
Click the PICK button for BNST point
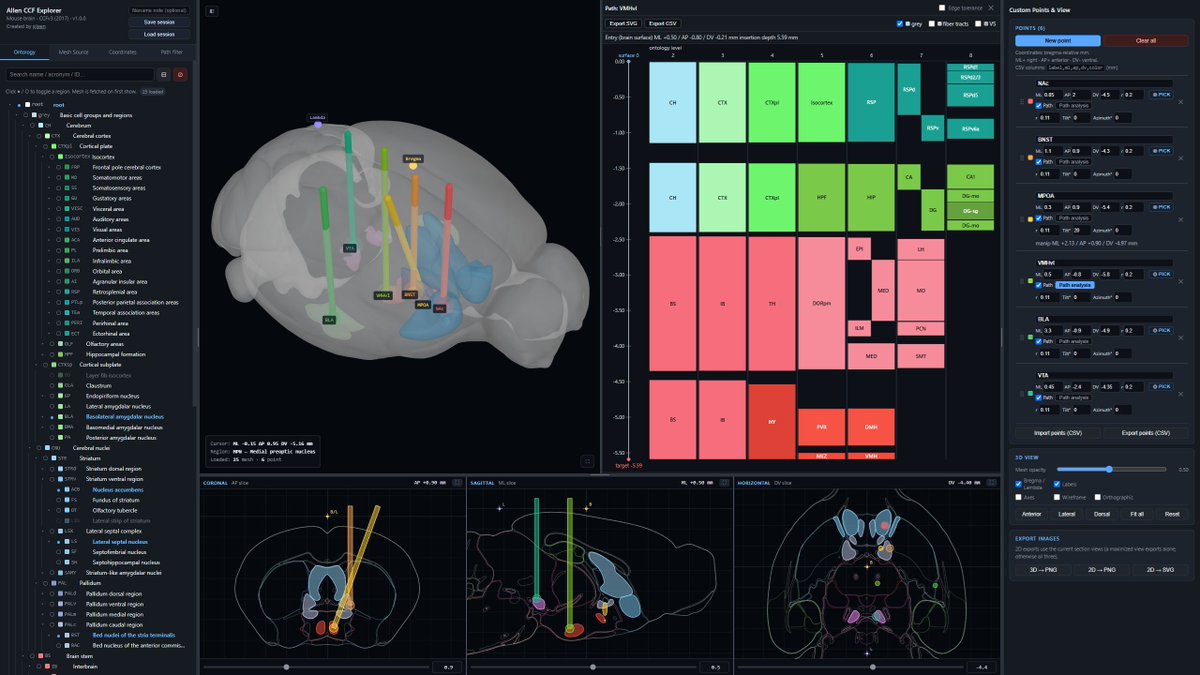pyautogui.click(x=1162, y=151)
